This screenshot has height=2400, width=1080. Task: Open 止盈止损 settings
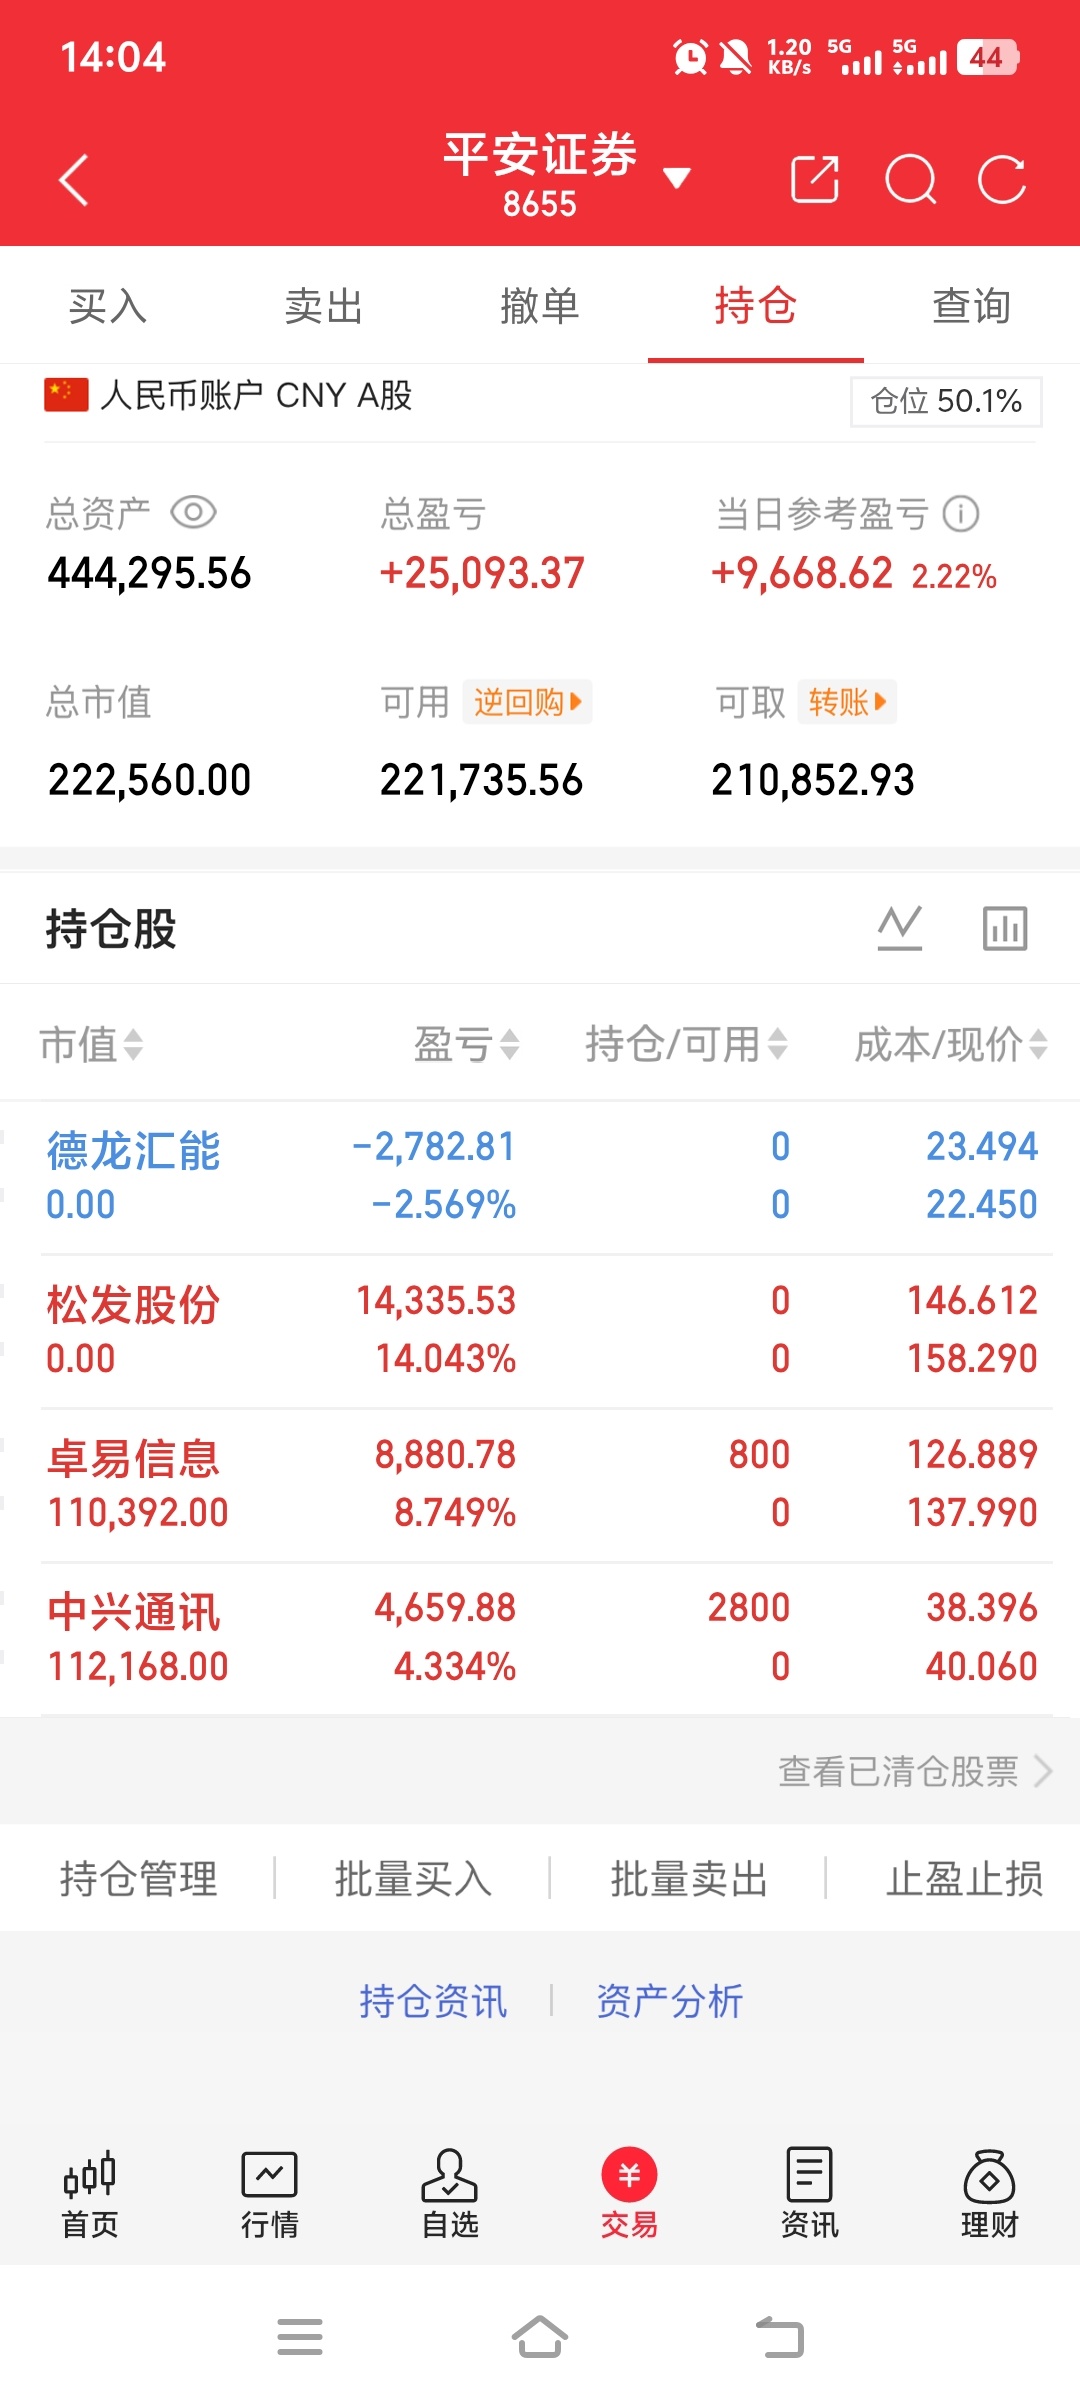click(965, 1878)
